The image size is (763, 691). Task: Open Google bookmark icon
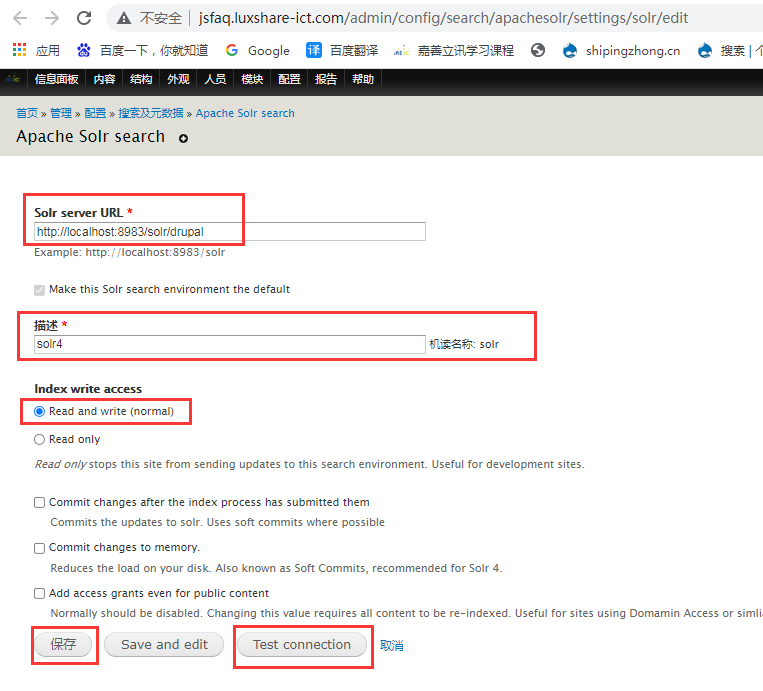(232, 50)
